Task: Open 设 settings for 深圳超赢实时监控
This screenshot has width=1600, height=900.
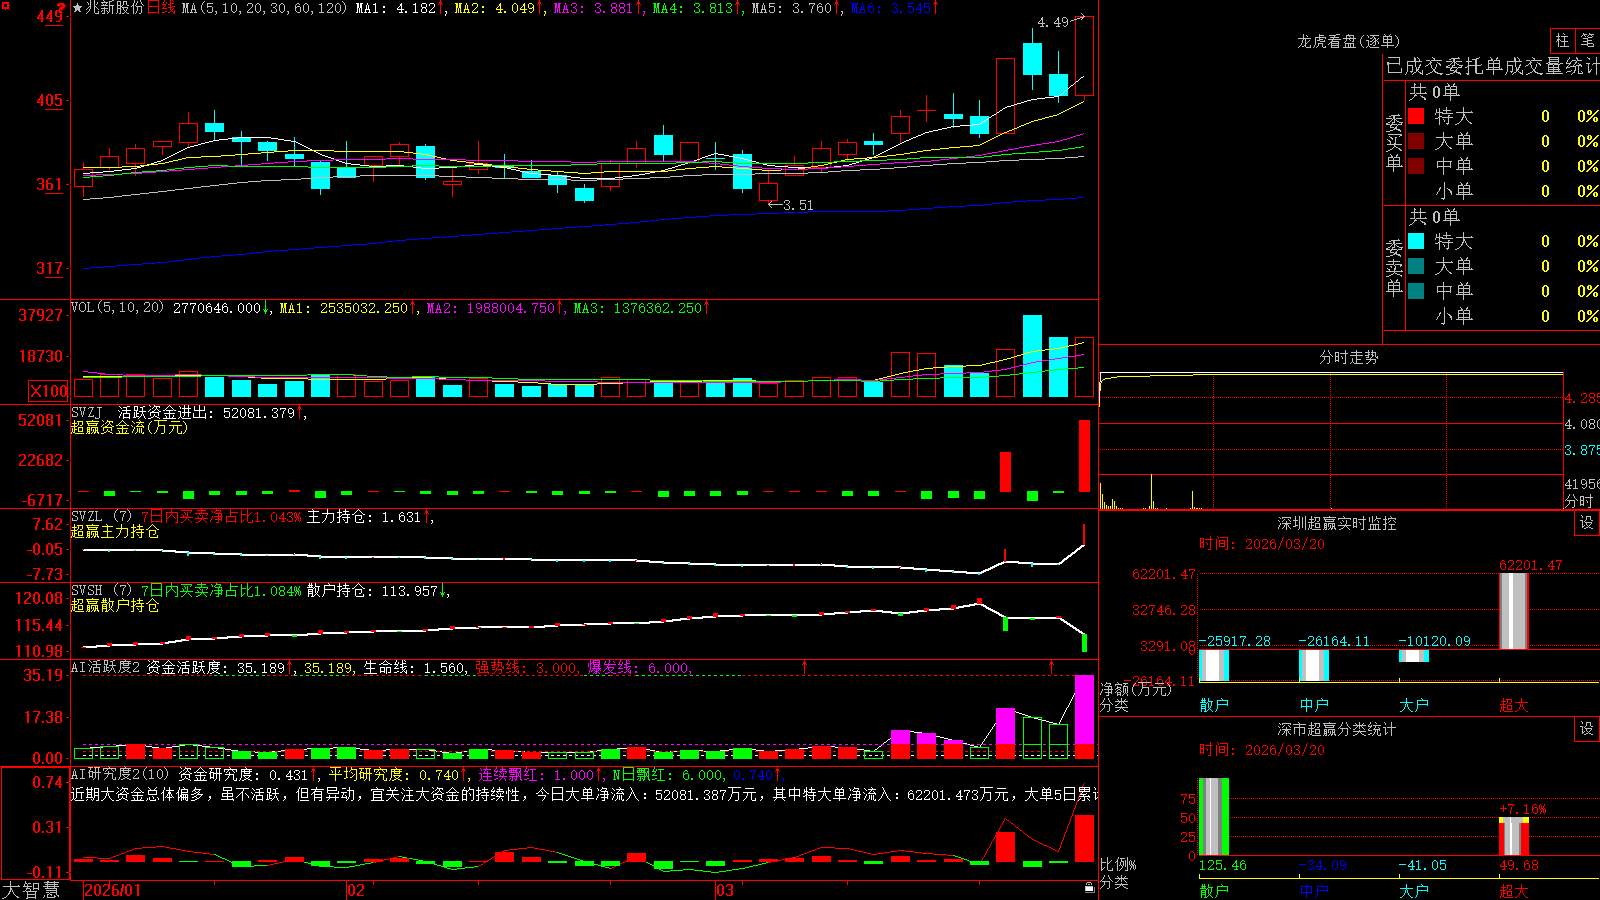Action: [x=1586, y=523]
